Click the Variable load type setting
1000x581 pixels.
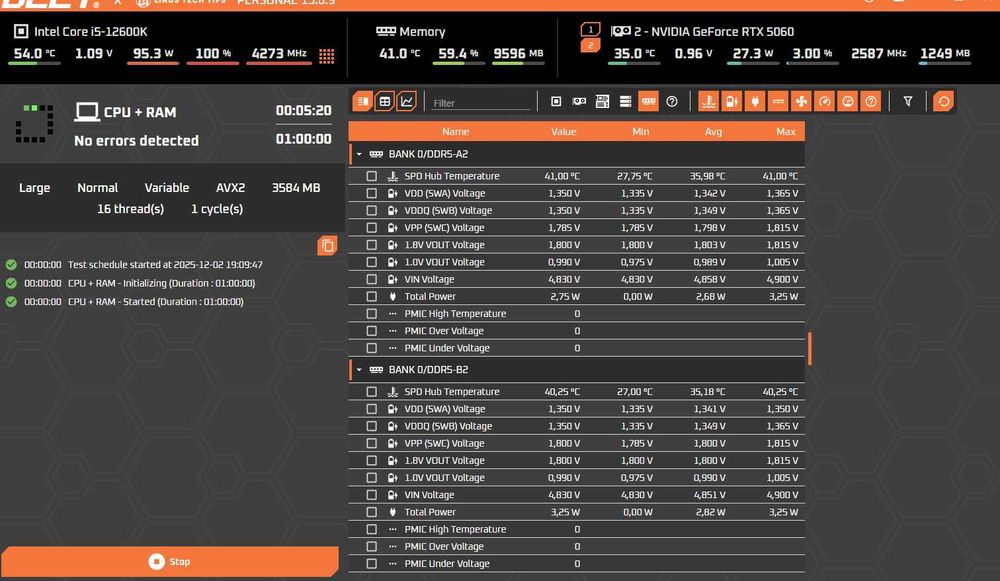coord(166,188)
